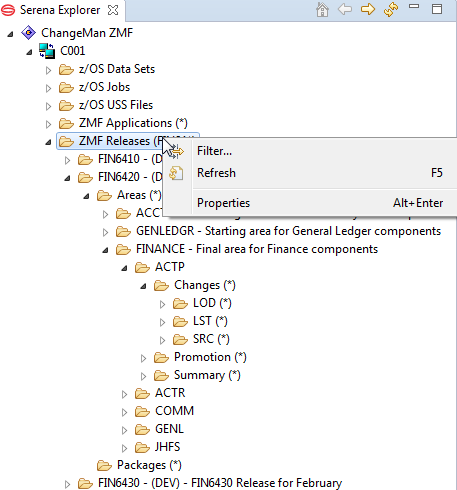Click the LOD folder icon
The height and width of the screenshot is (490, 457).
tap(180, 303)
